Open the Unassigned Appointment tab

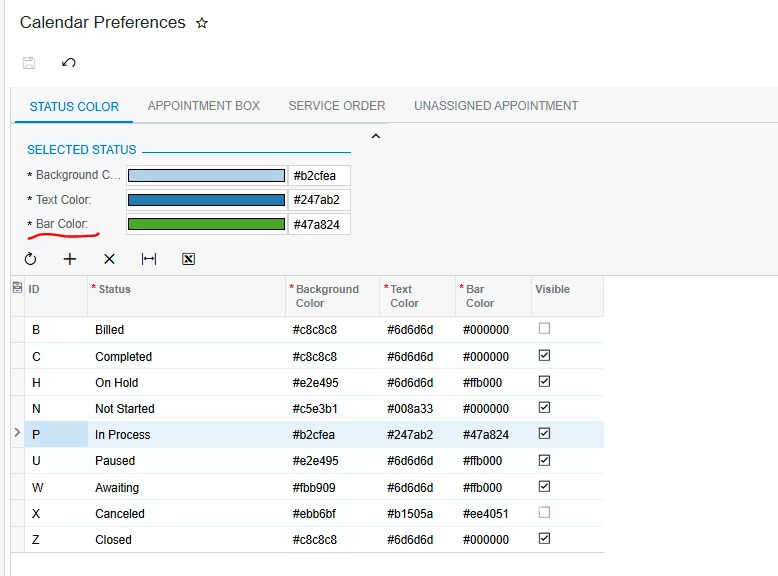(x=496, y=106)
